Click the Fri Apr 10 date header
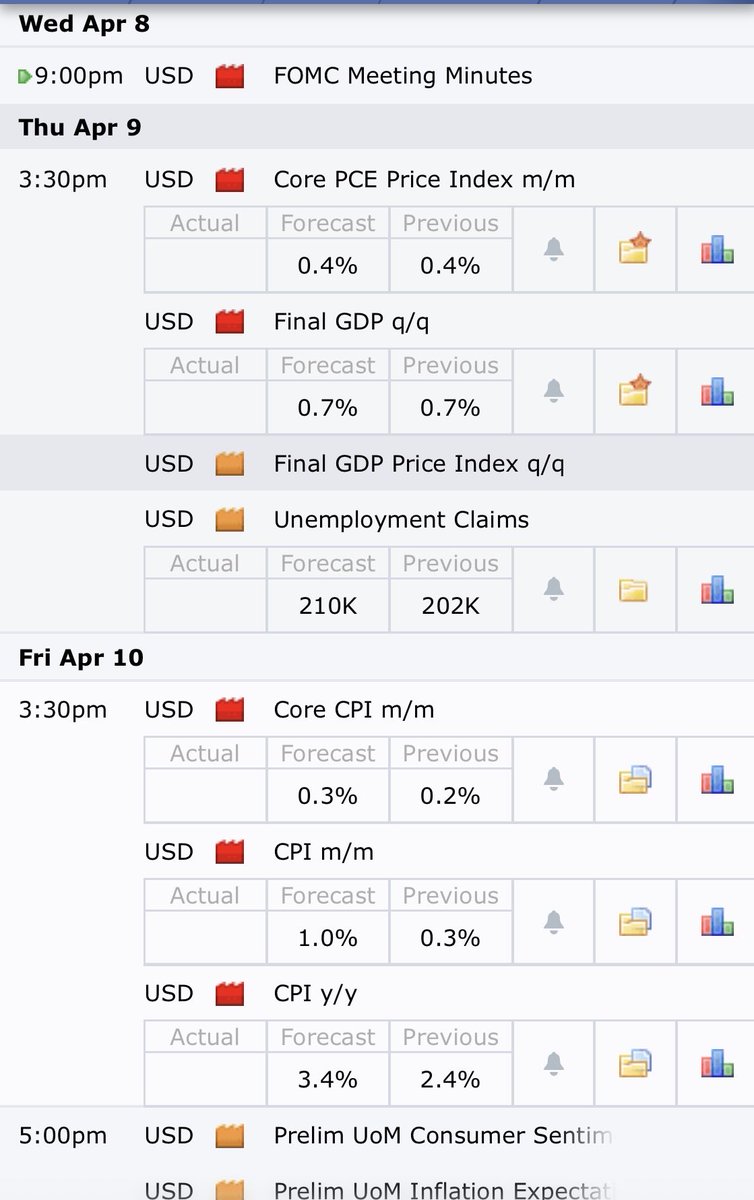The height and width of the screenshot is (1200, 754). coord(81,658)
